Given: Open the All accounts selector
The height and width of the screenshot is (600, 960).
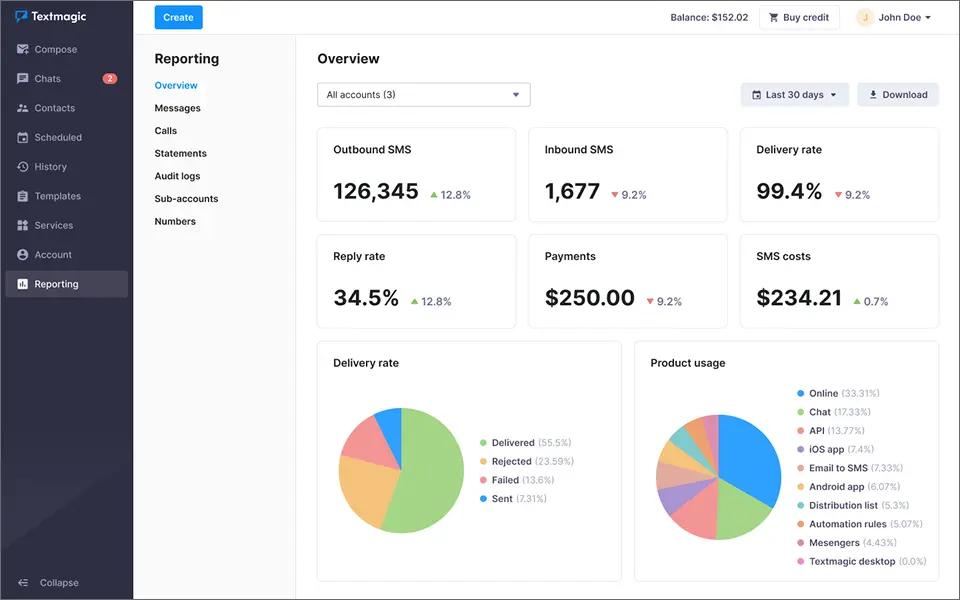Looking at the screenshot, I should (423, 94).
